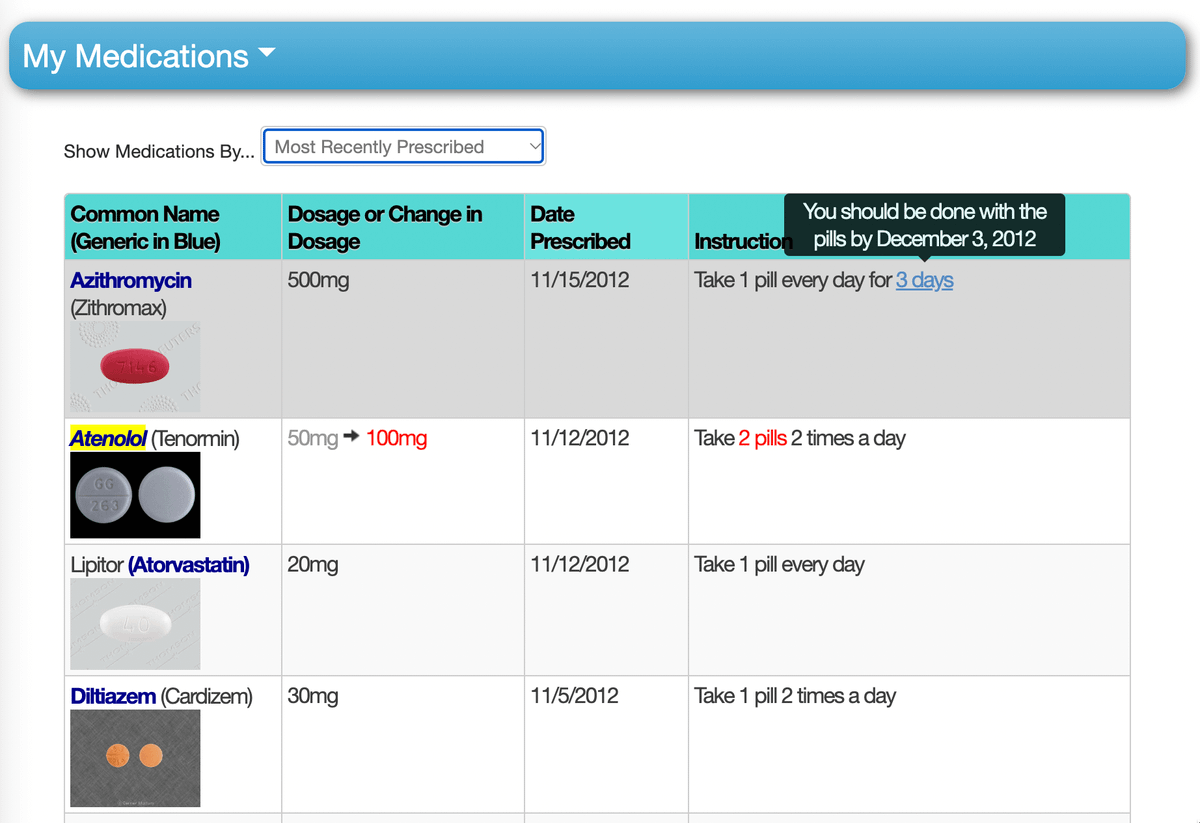Click the Atorvastatin generic name
Viewport: 1200px width, 823px height.
[189, 565]
